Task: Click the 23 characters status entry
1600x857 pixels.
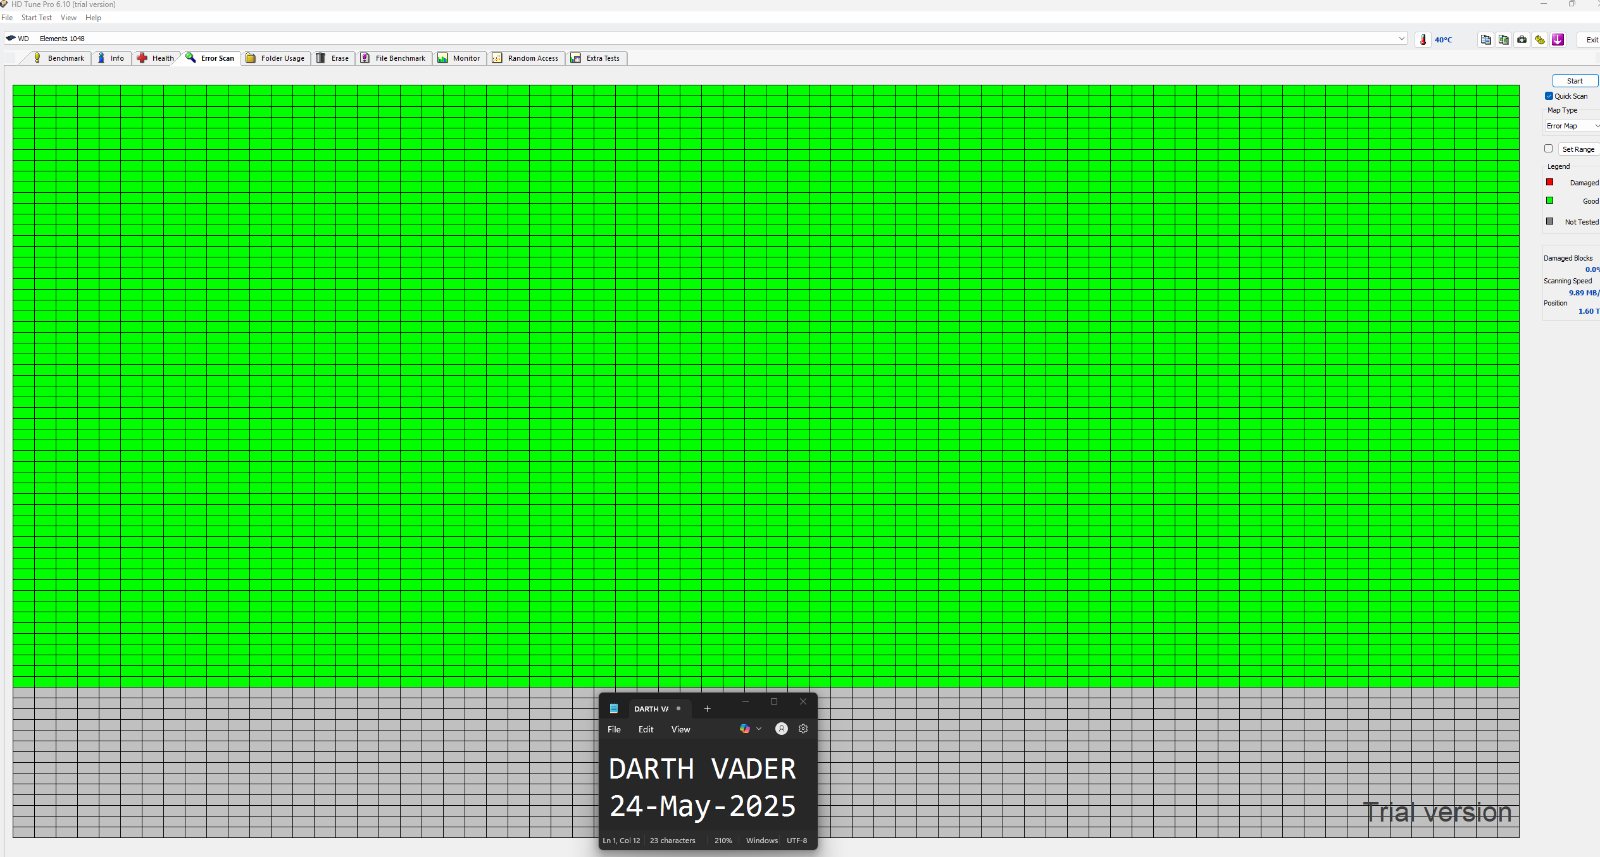Action: (672, 840)
